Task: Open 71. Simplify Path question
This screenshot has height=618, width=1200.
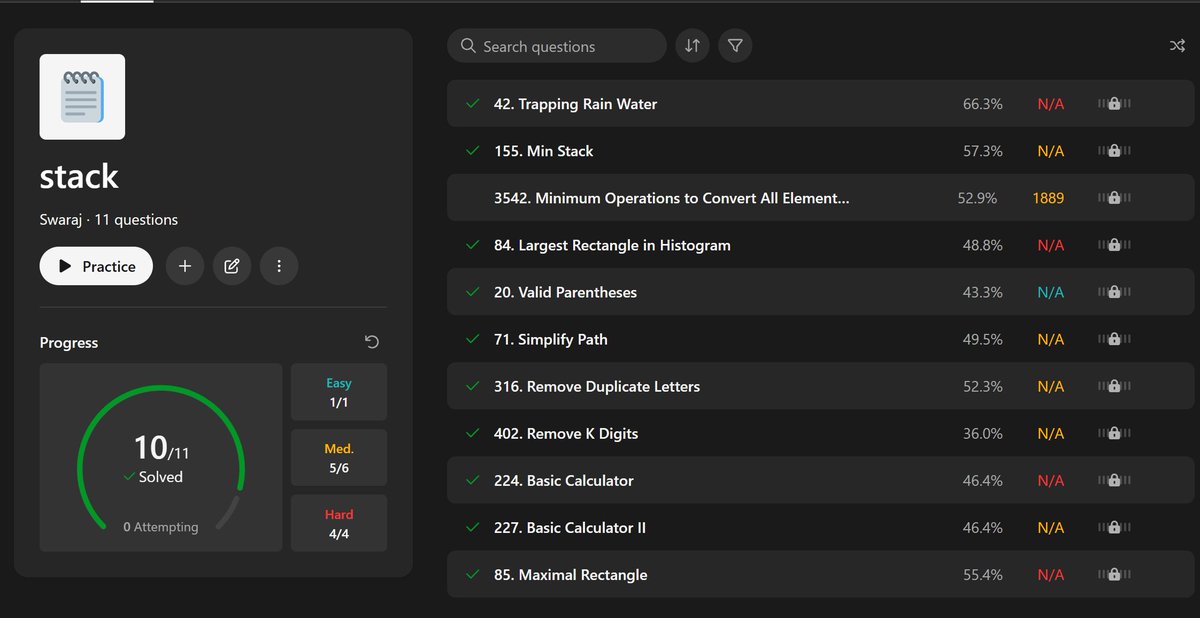Action: (820, 339)
